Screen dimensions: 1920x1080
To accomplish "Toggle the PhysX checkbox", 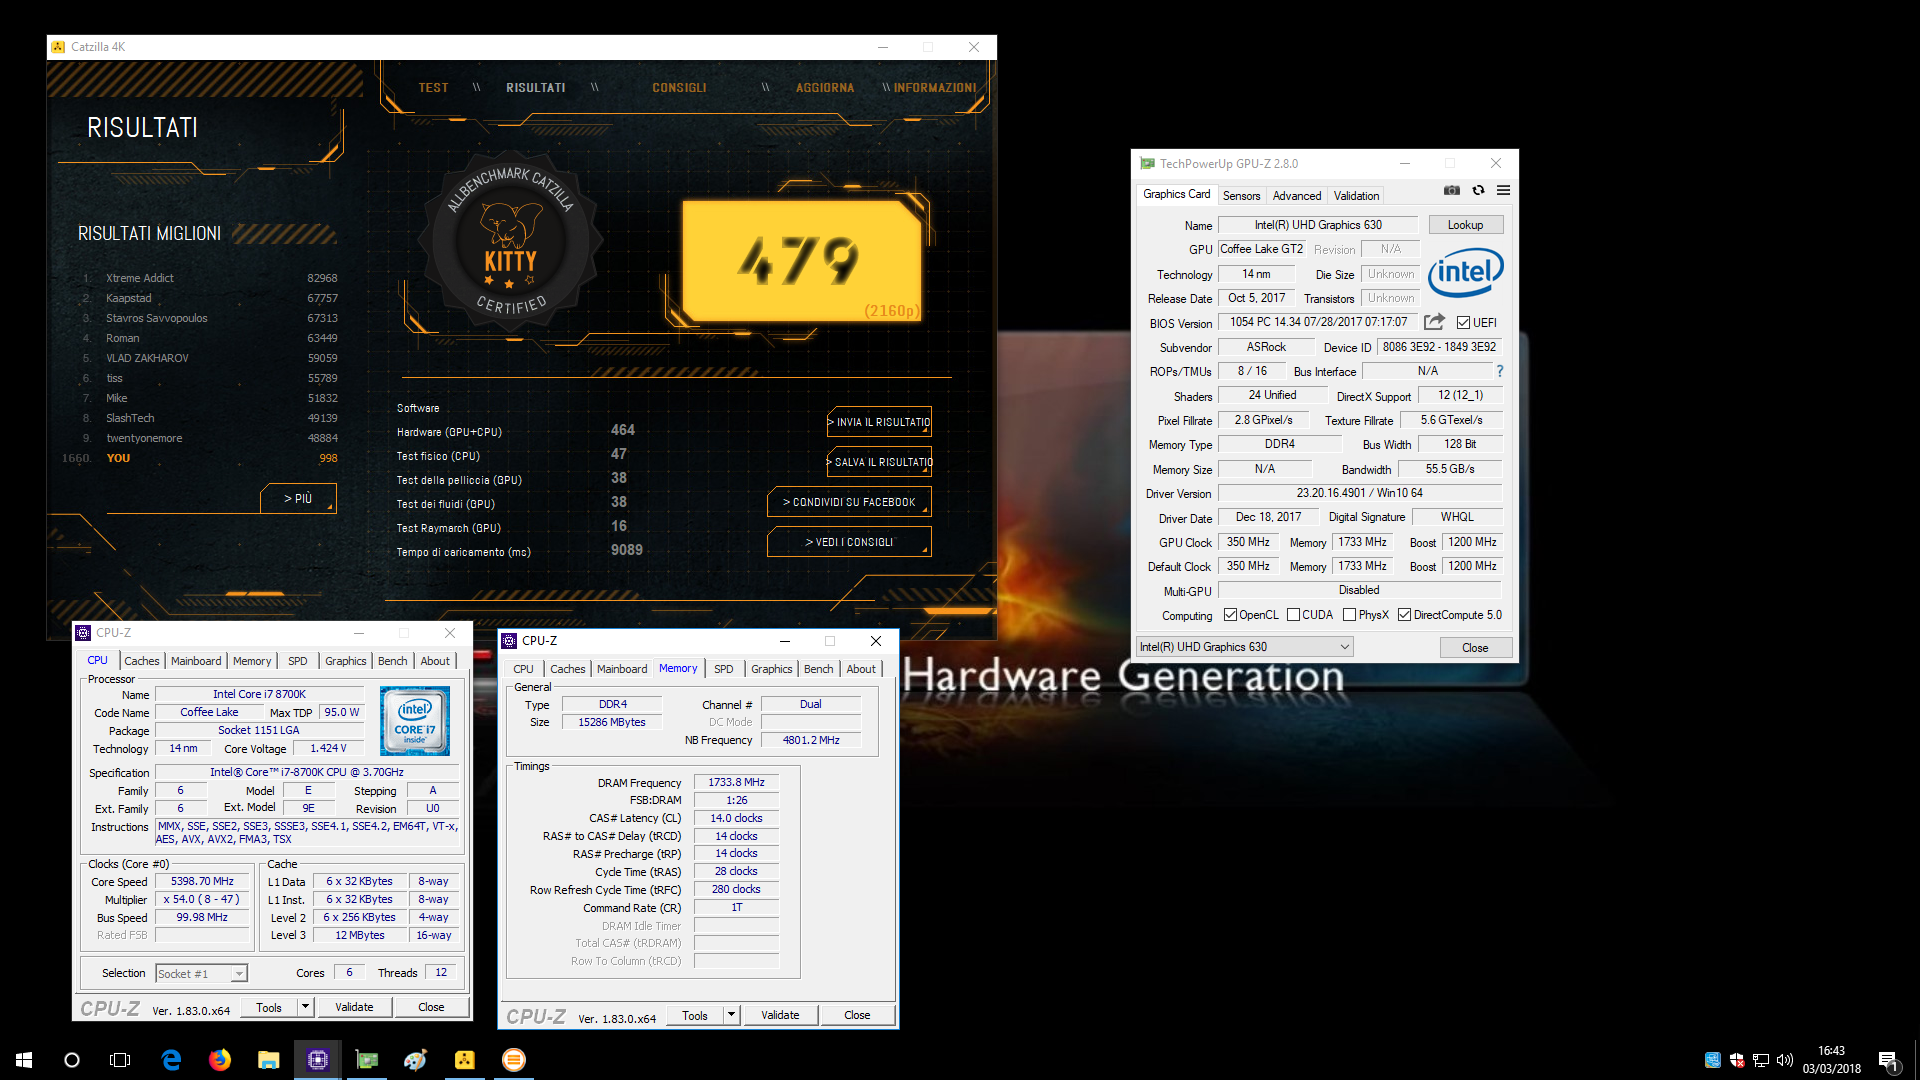I will click(x=1350, y=615).
